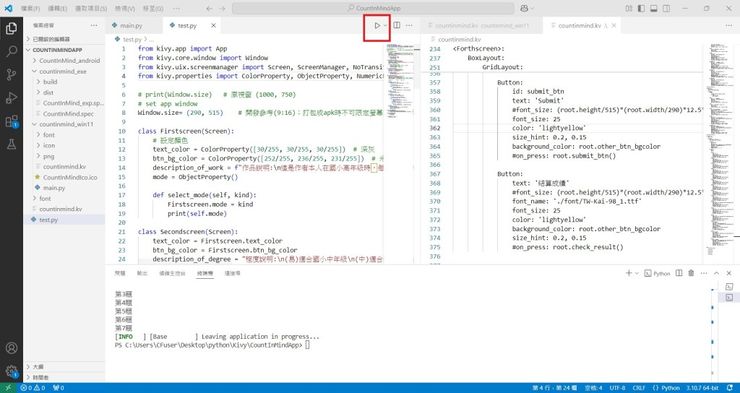Screen dimensions: 740x393
Task: Expand the CountInMind_android folder
Action: 64,60
